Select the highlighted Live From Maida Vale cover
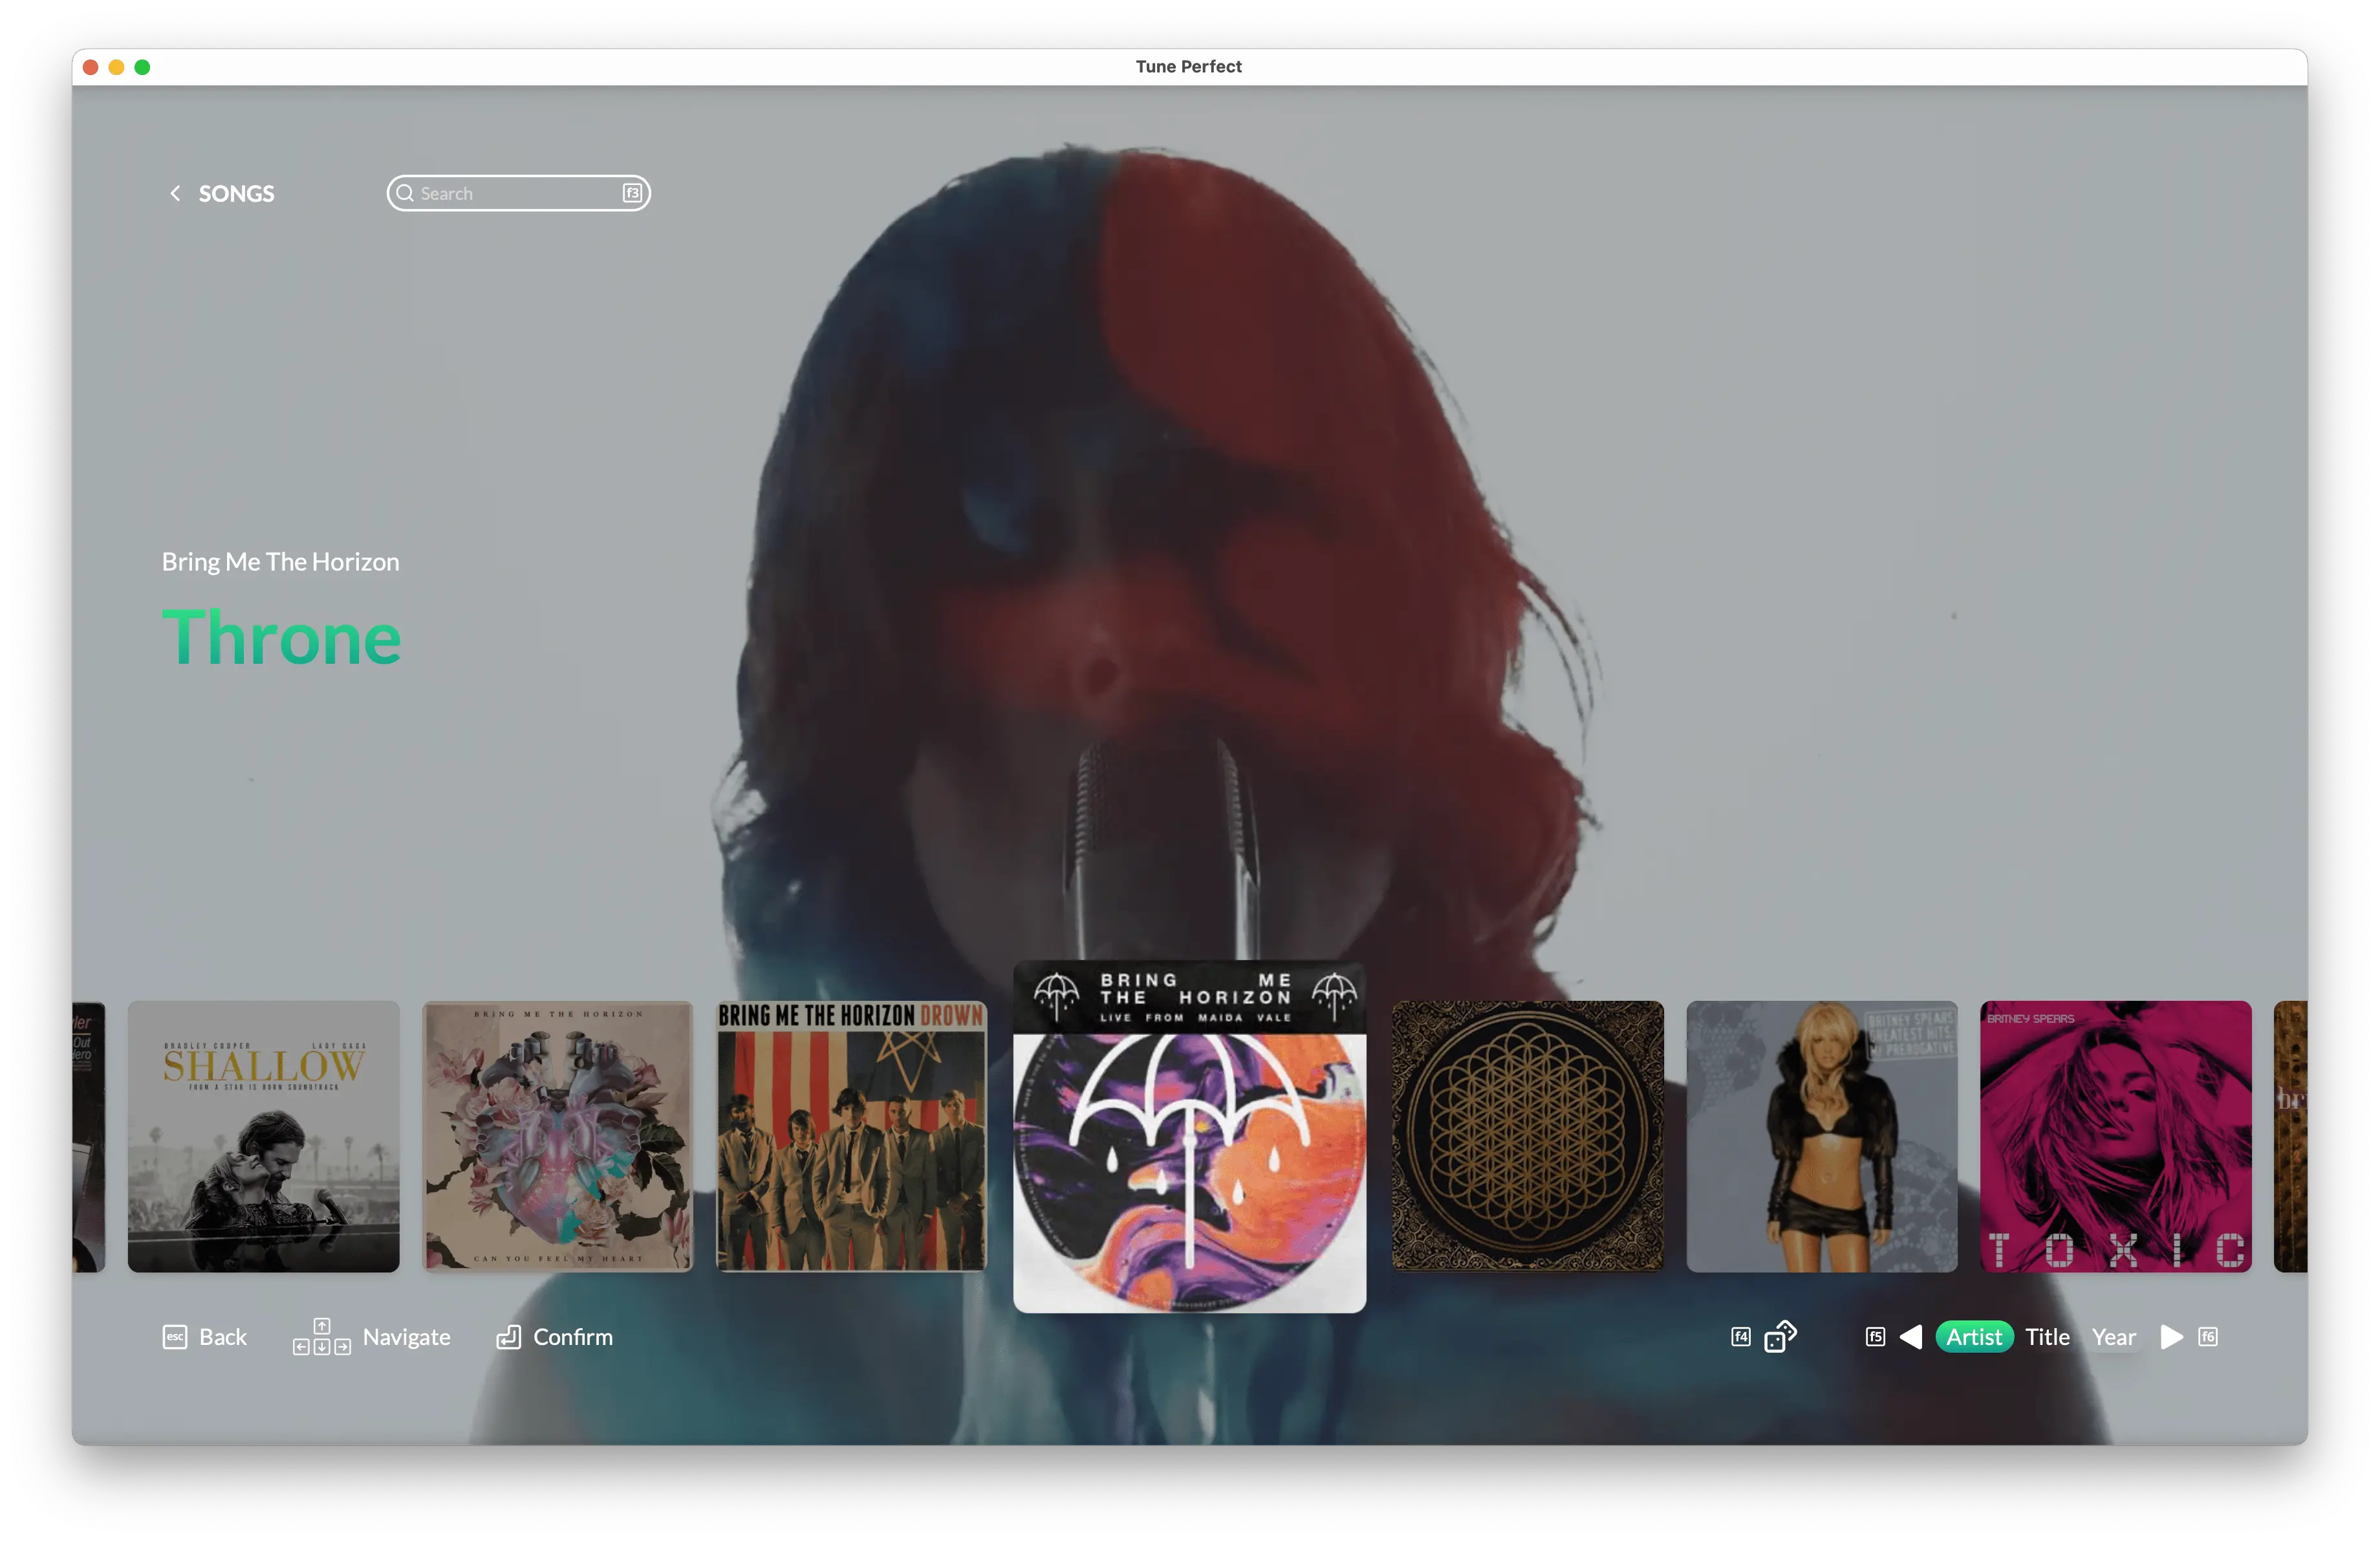Viewport: 2380px width, 1541px height. coord(1189,1137)
